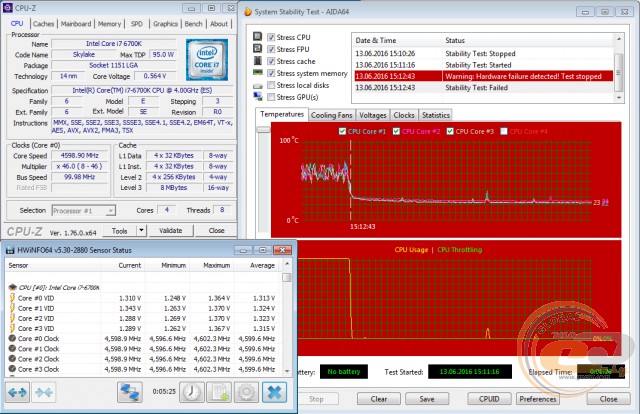Click the Clear button in AIDA64
The height and width of the screenshot is (414, 640).
(x=379, y=399)
